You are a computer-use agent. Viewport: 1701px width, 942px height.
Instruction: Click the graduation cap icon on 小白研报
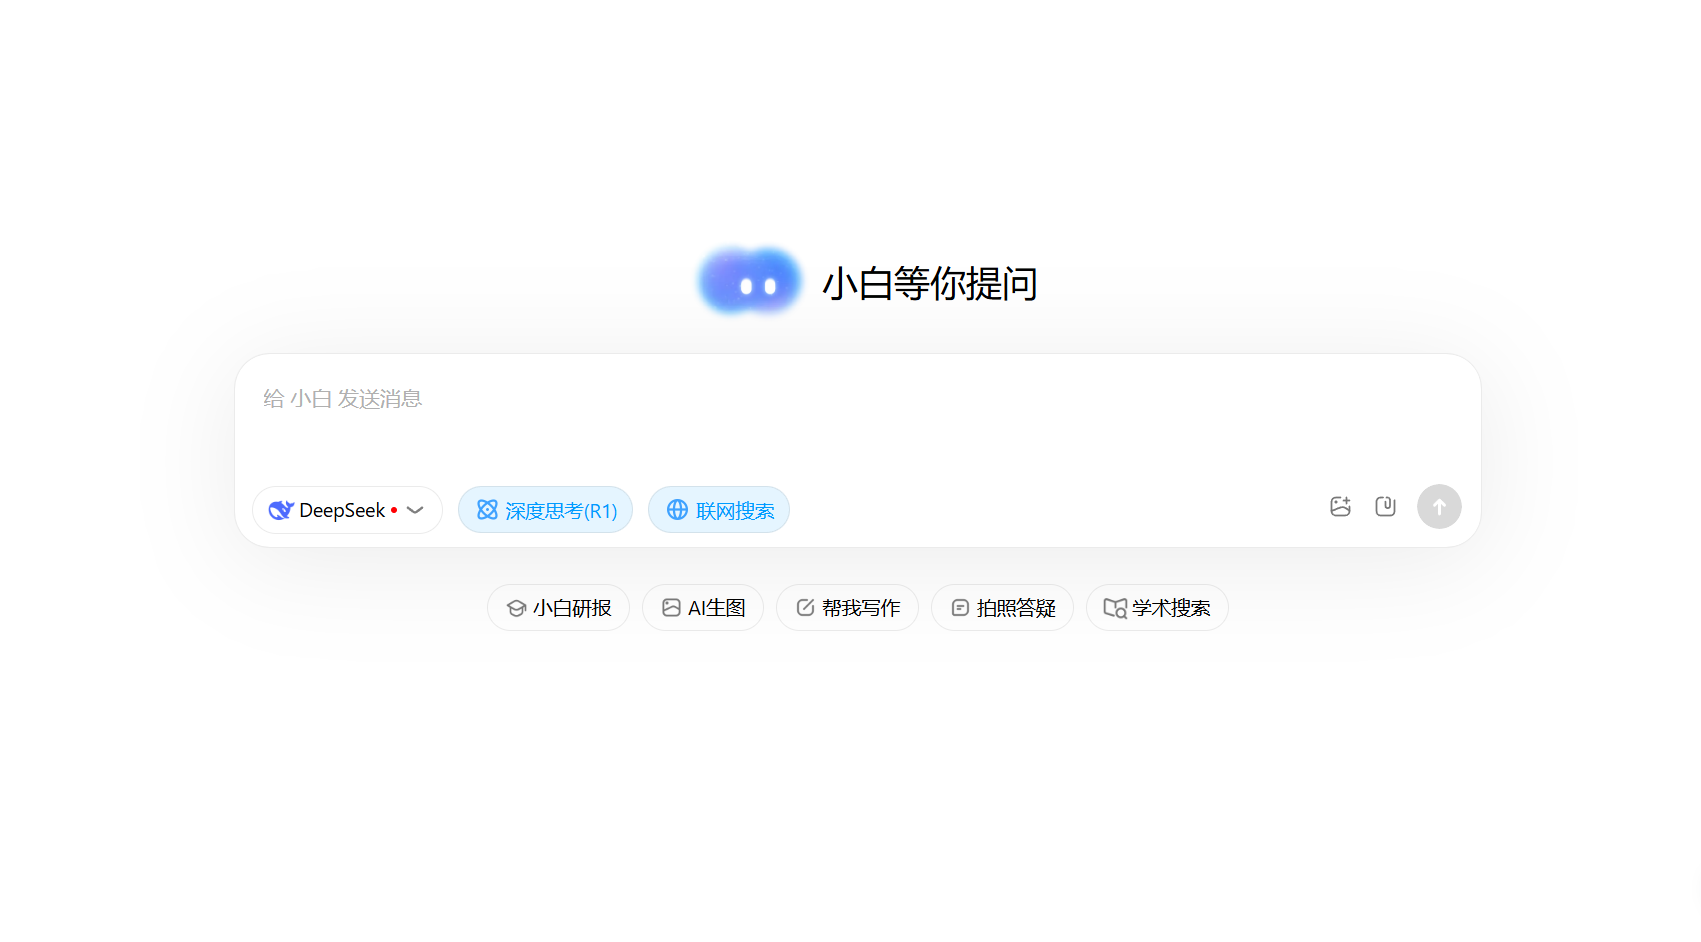515,607
